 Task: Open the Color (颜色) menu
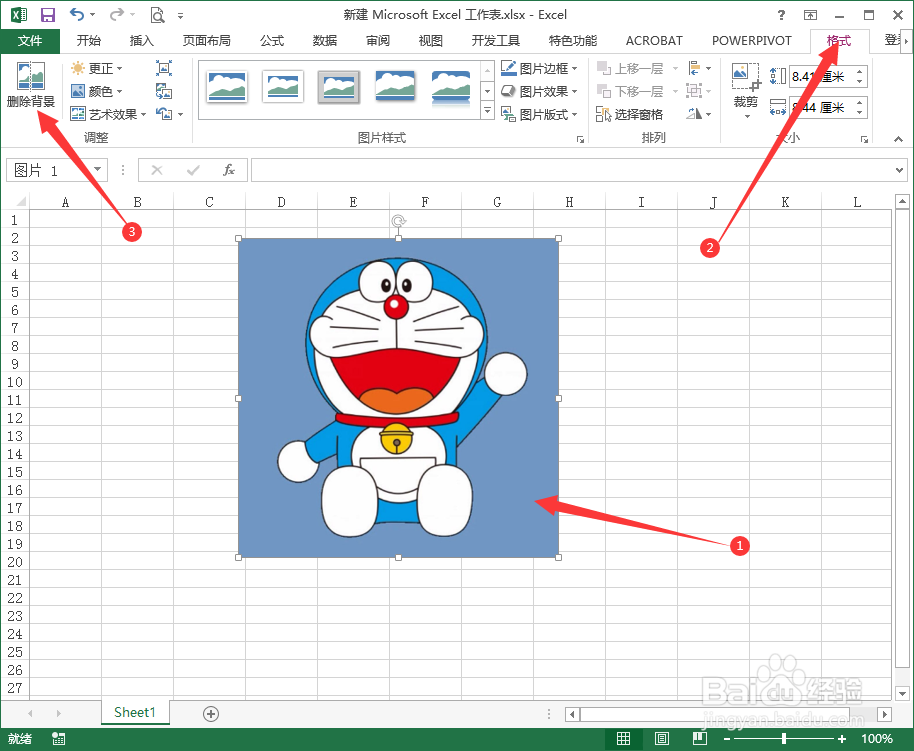(x=97, y=92)
